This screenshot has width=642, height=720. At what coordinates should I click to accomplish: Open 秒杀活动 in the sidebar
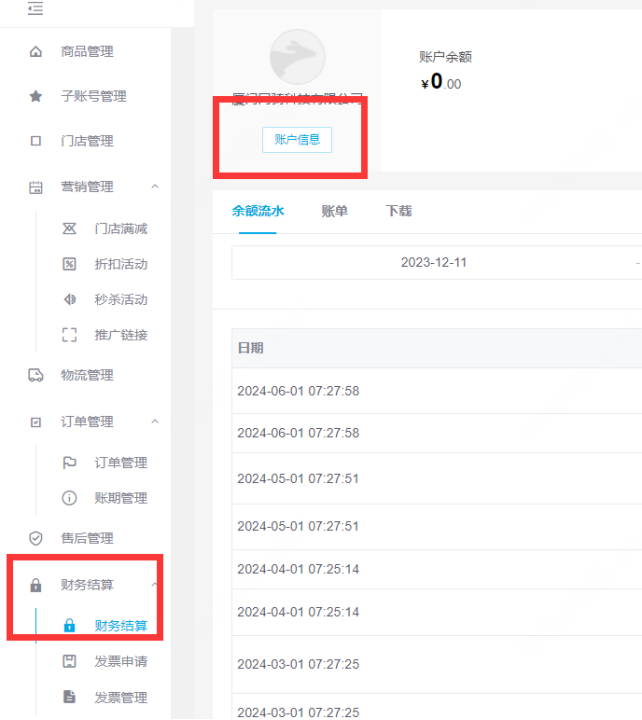[x=120, y=299]
